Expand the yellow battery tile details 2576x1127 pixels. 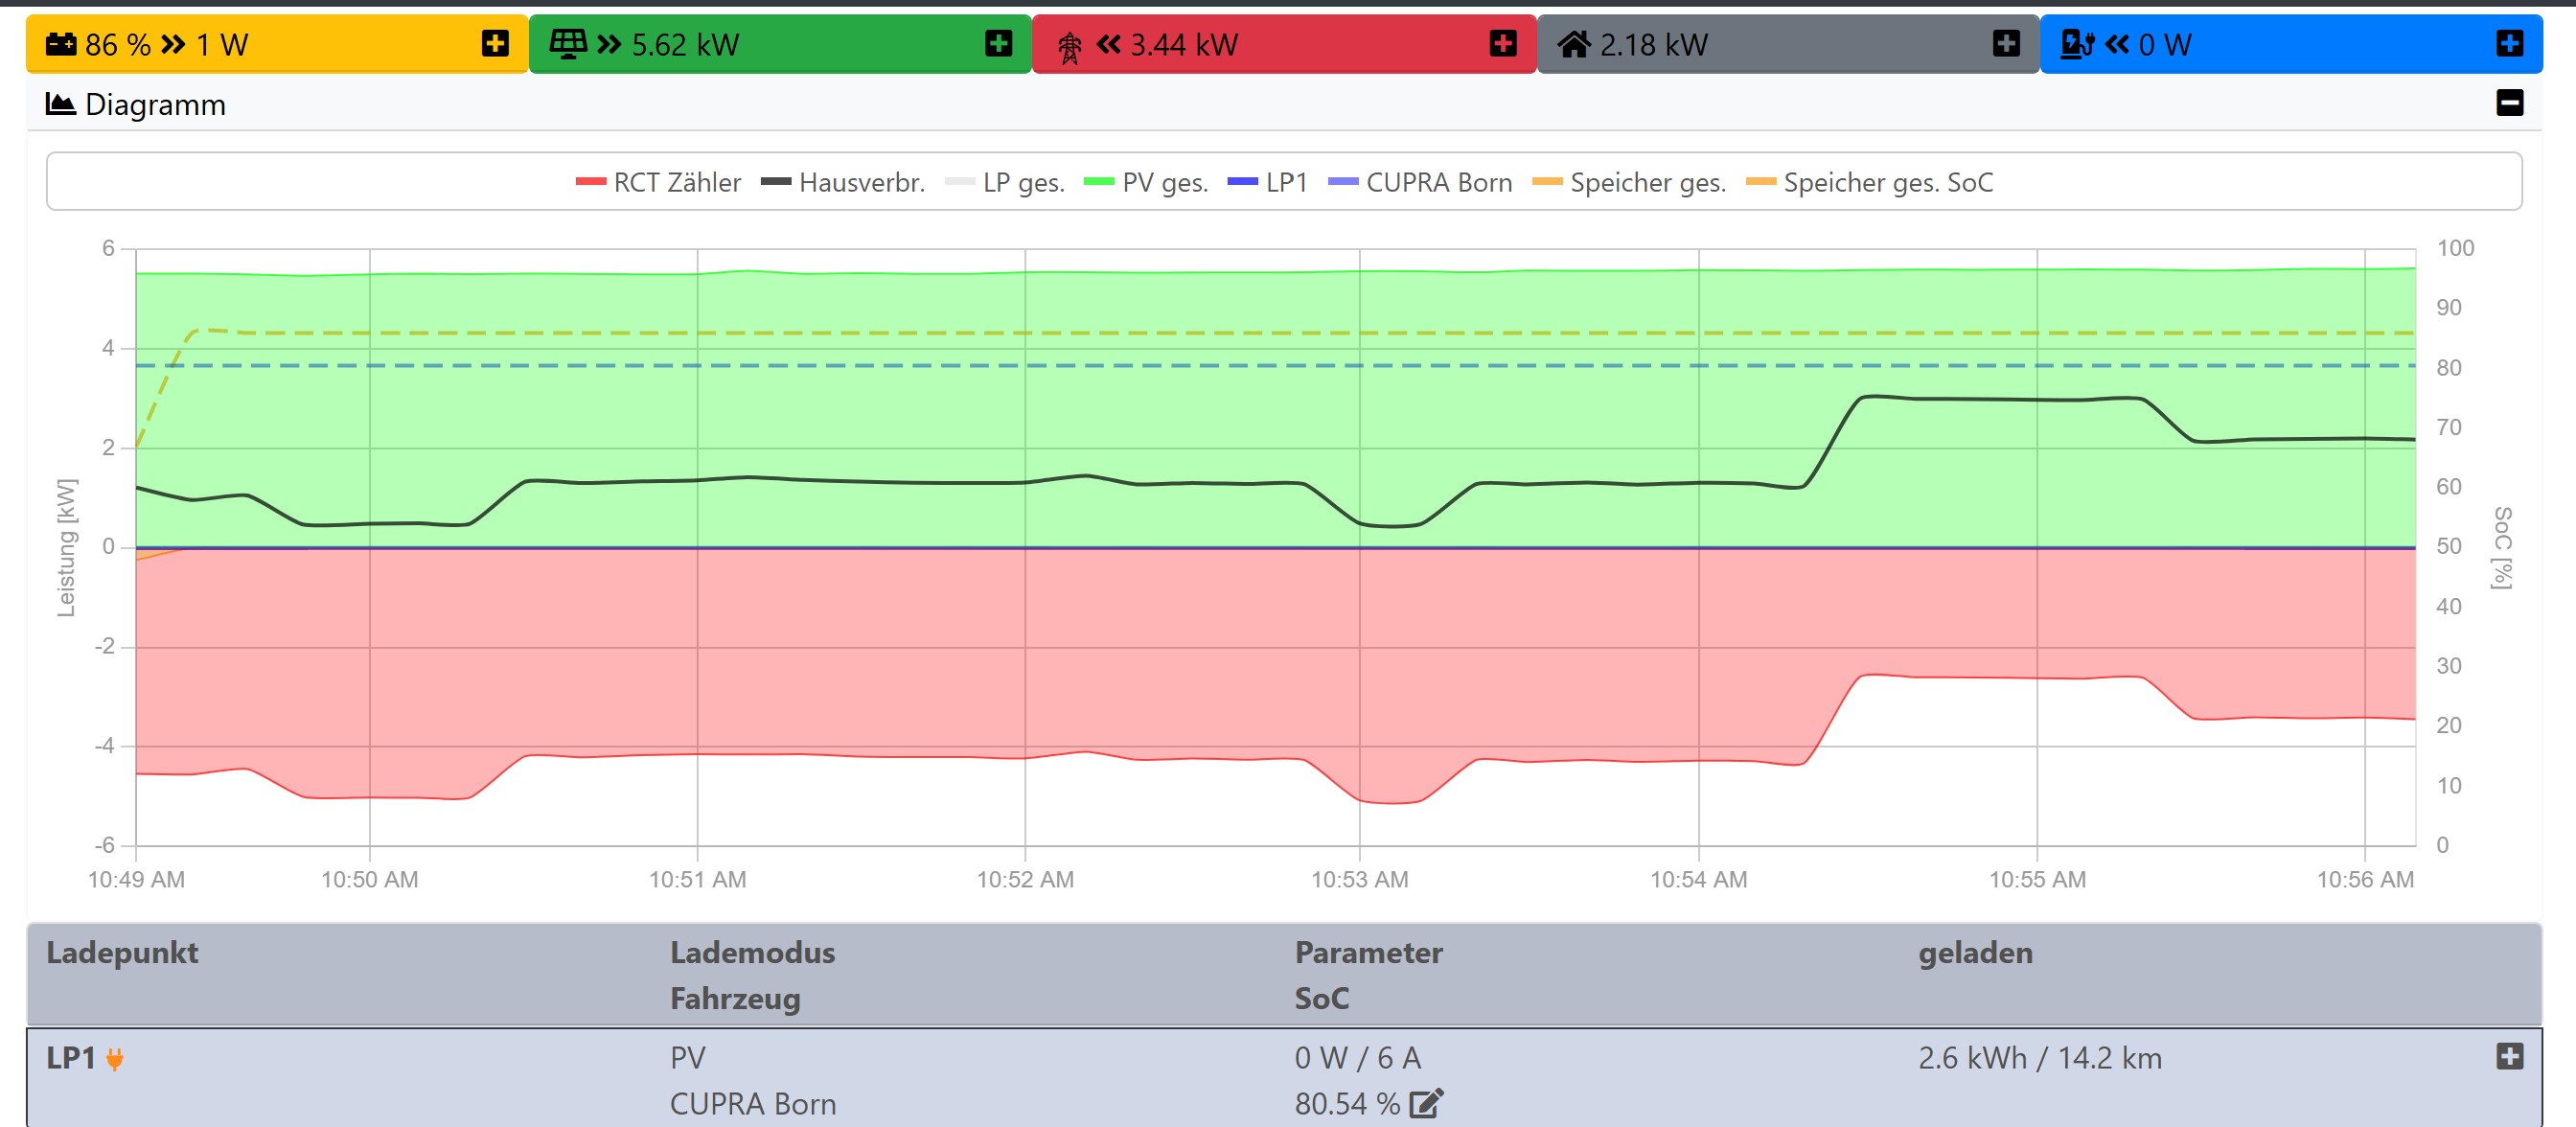coord(494,44)
